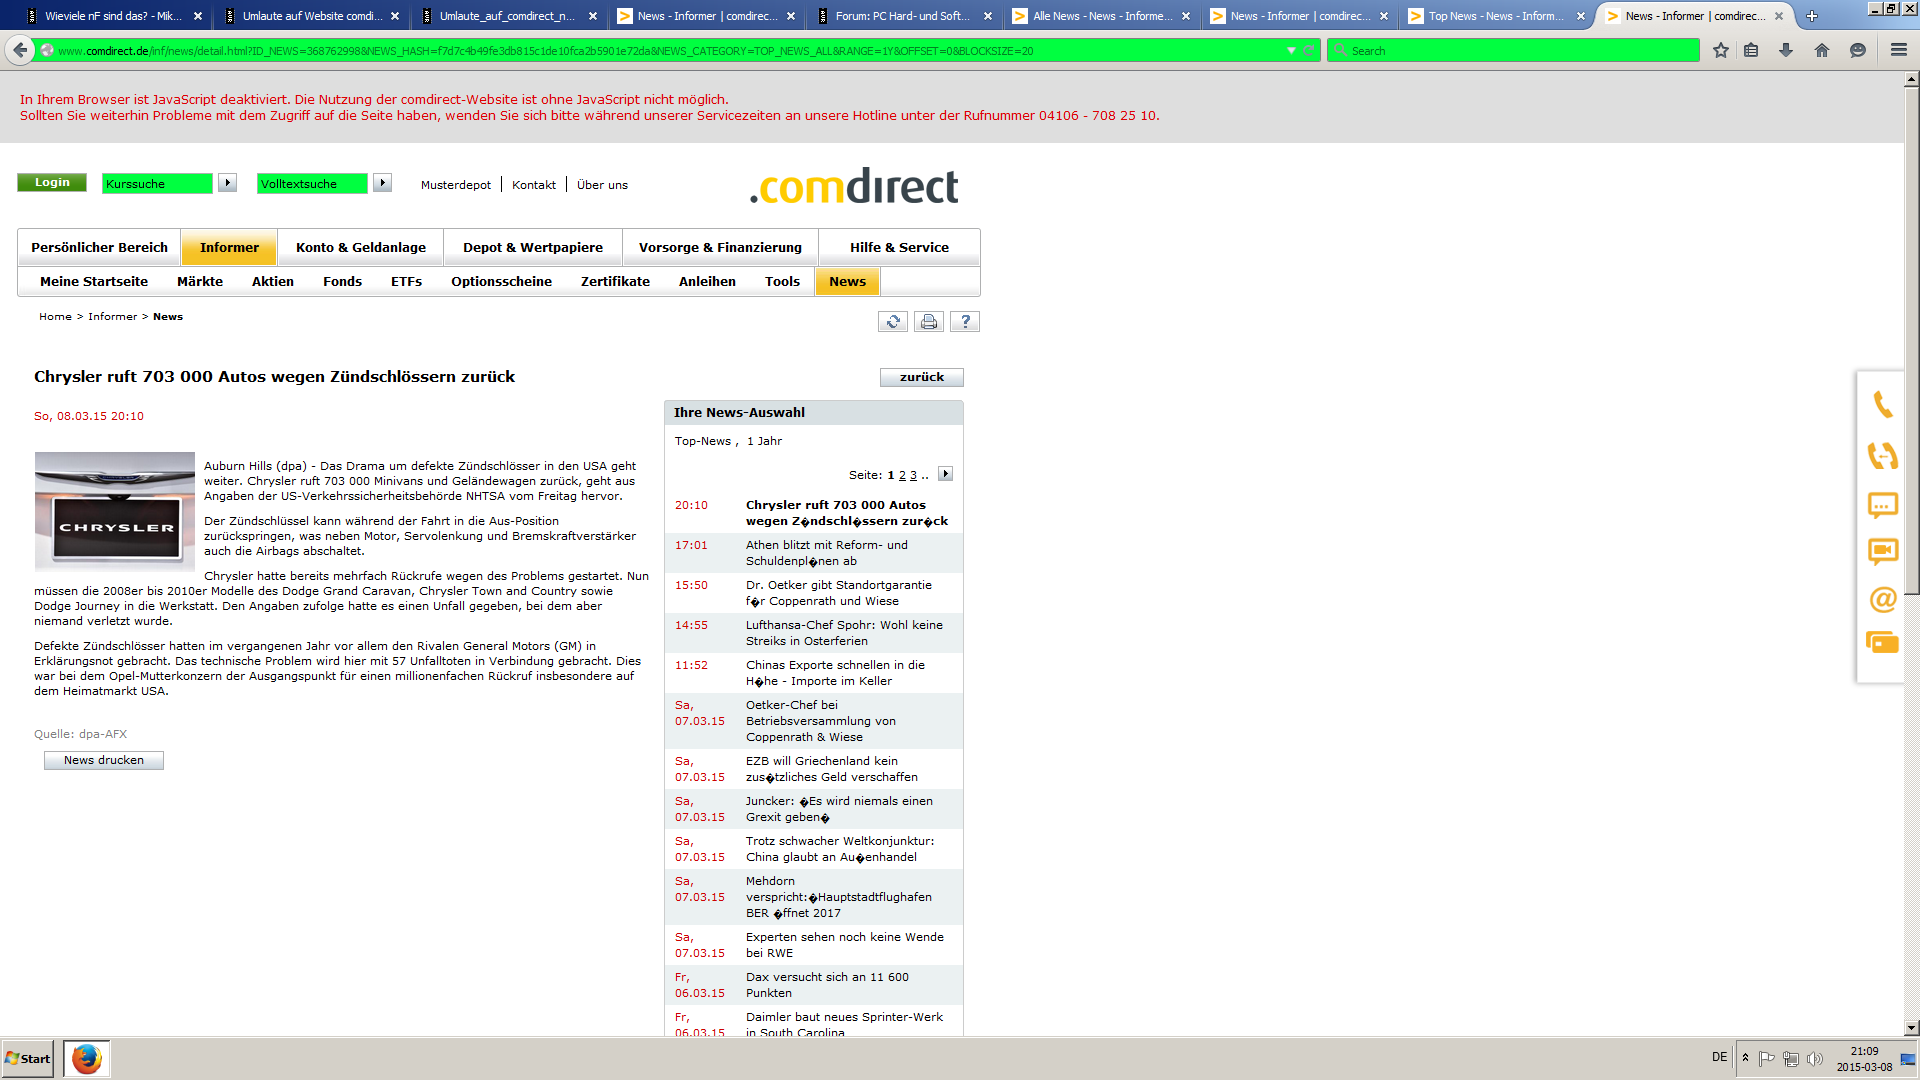The image size is (1920, 1080).
Task: Click the Informer breadcrumb link
Action: (x=113, y=316)
